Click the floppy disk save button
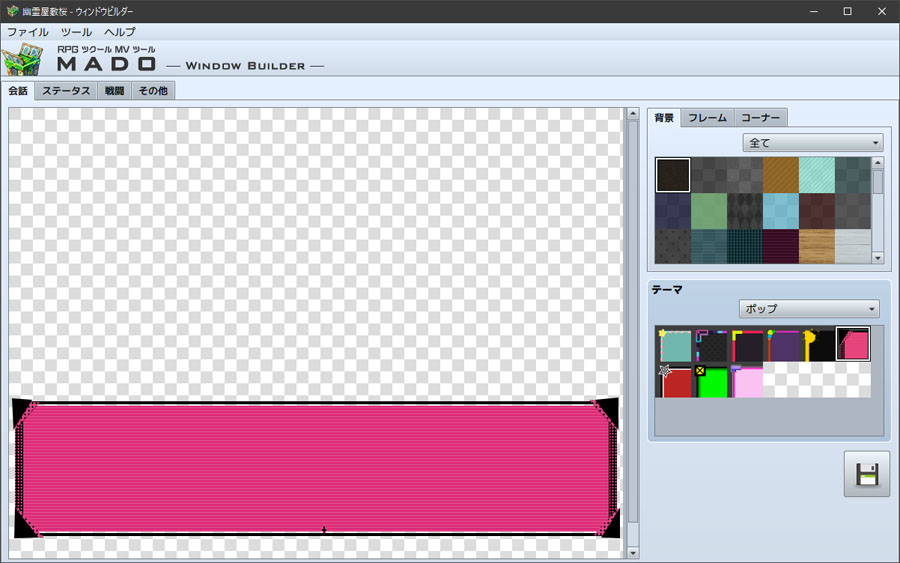 pyautogui.click(x=867, y=473)
